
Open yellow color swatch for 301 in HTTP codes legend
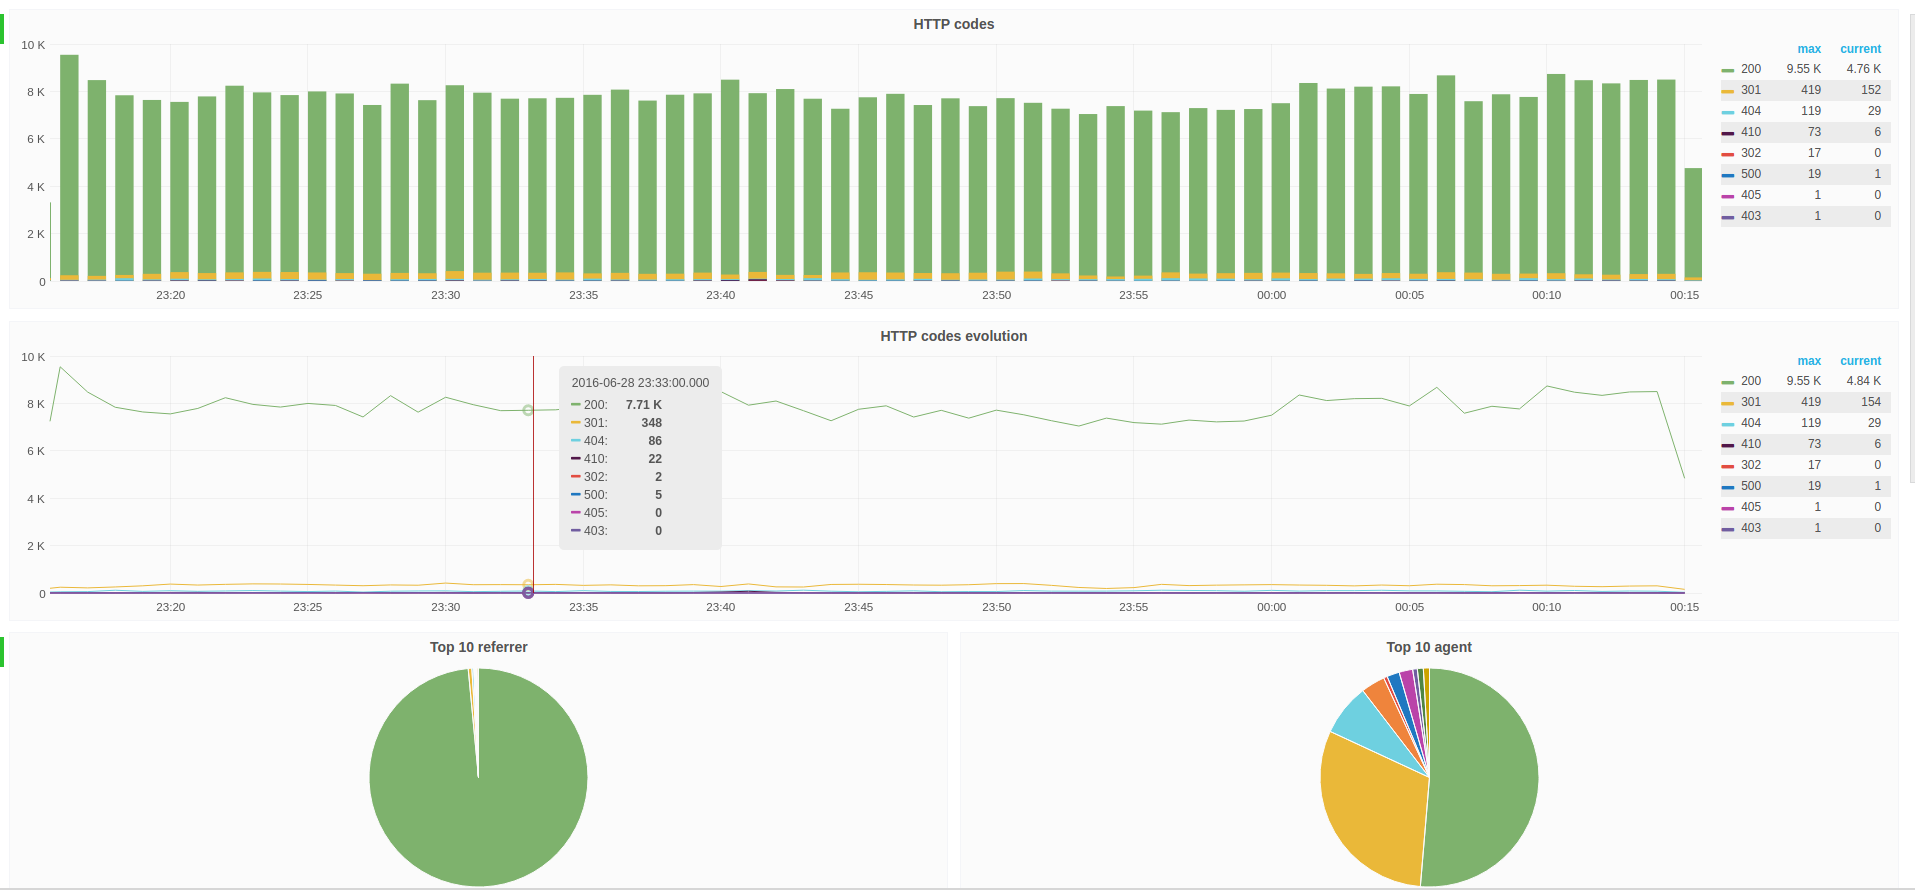1727,91
